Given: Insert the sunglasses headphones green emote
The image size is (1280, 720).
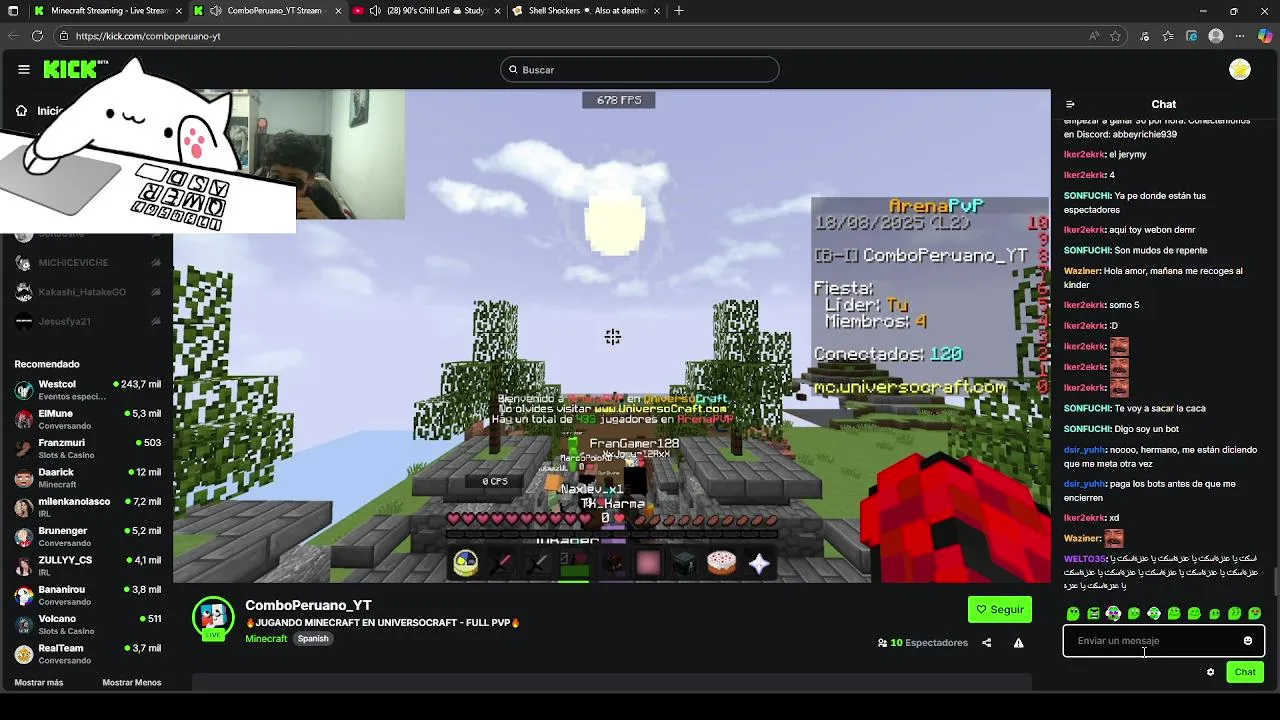Looking at the screenshot, I should point(1113,613).
